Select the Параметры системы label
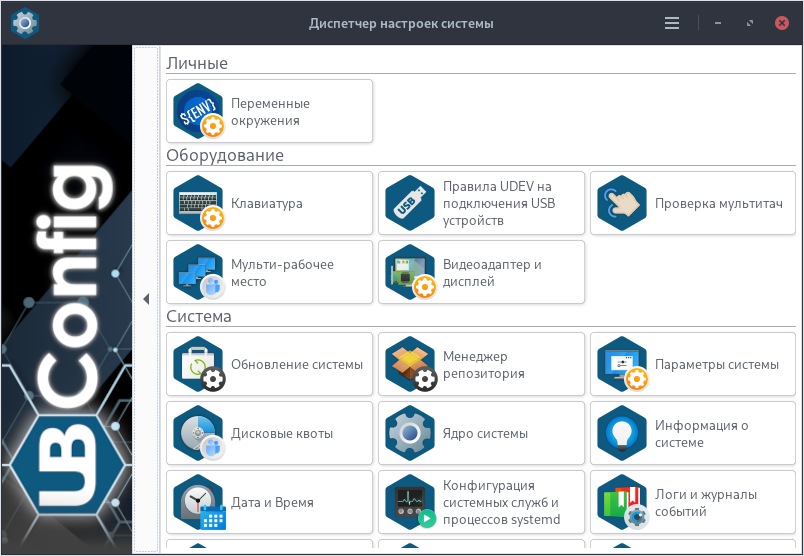The height and width of the screenshot is (556, 804). 717,364
